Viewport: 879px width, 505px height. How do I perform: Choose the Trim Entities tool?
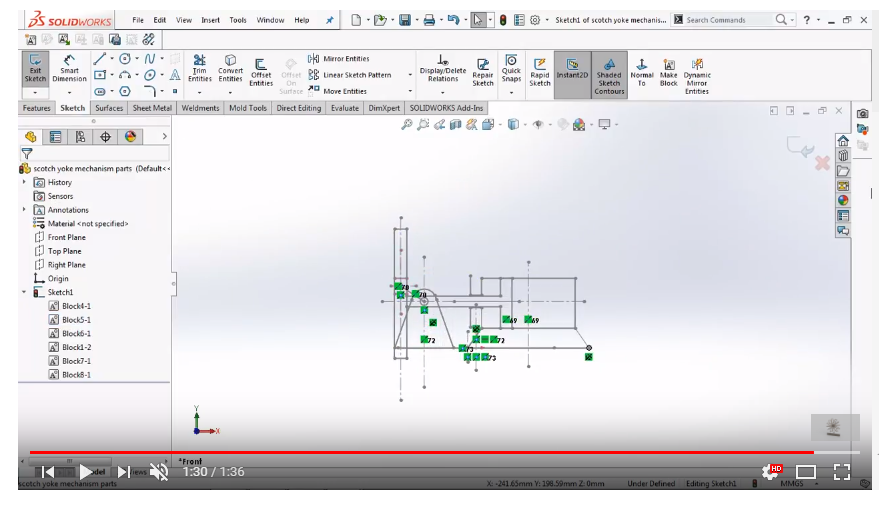(x=200, y=69)
